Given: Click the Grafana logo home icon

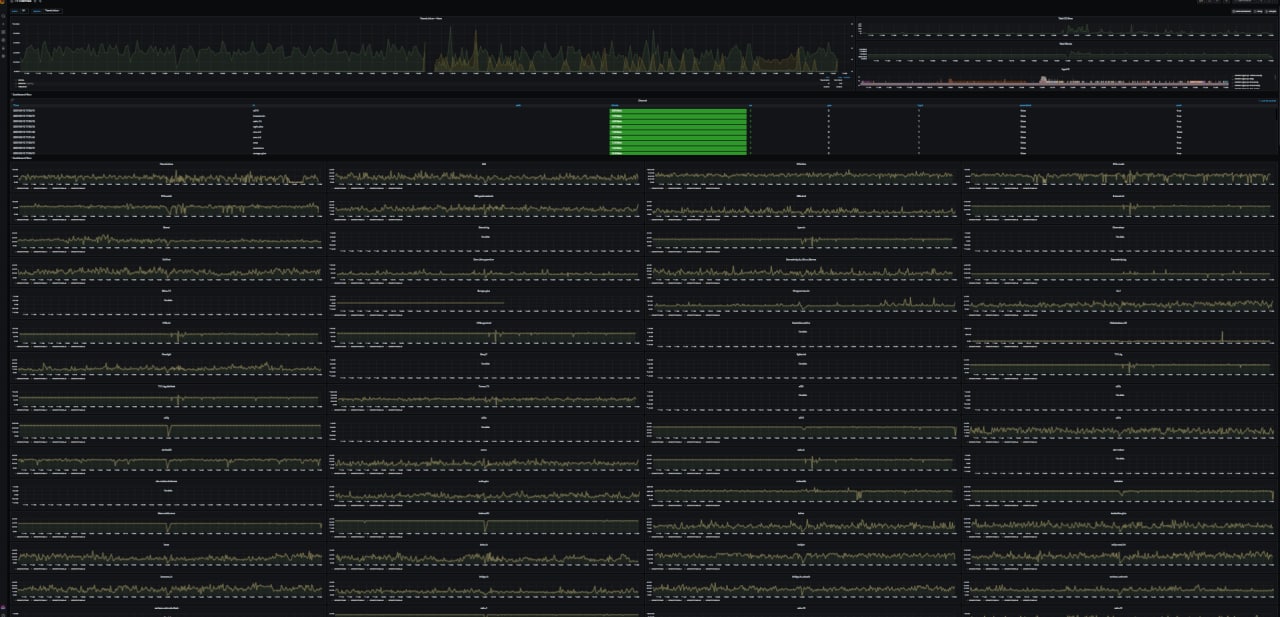Looking at the screenshot, I should tap(2, 2).
